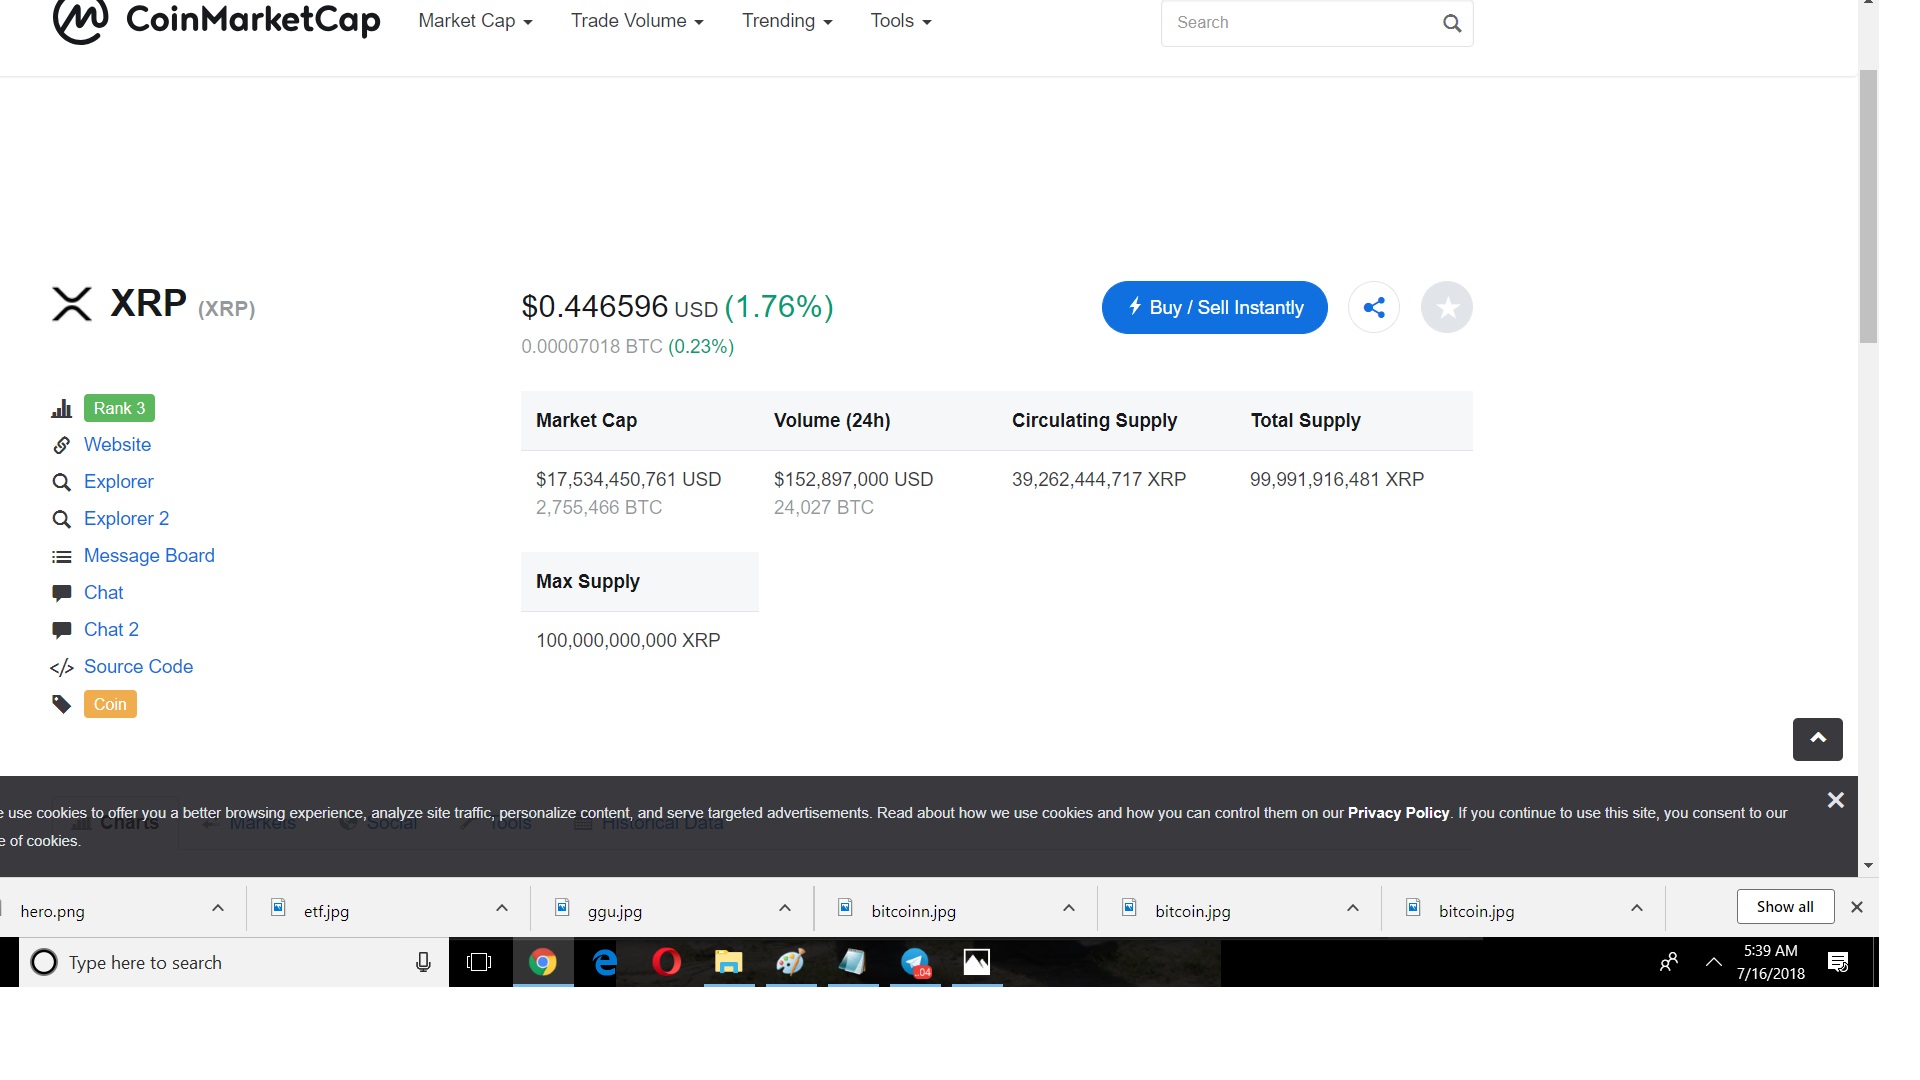Click the scroll-to-top arrow button
The width and height of the screenshot is (1920, 1080).
pyautogui.click(x=1817, y=739)
